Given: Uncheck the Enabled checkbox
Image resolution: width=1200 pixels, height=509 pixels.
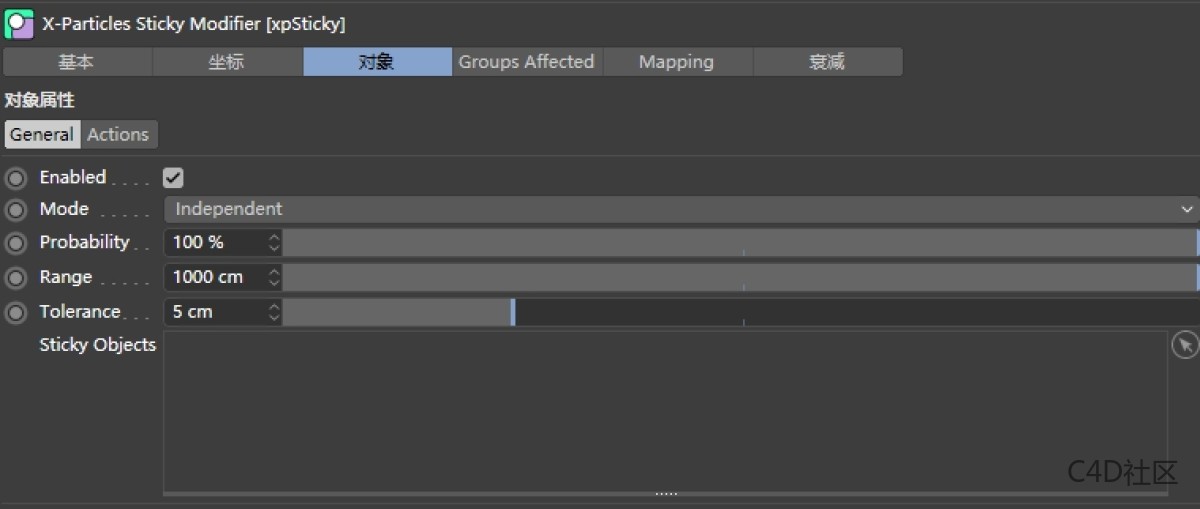Looking at the screenshot, I should click(173, 178).
